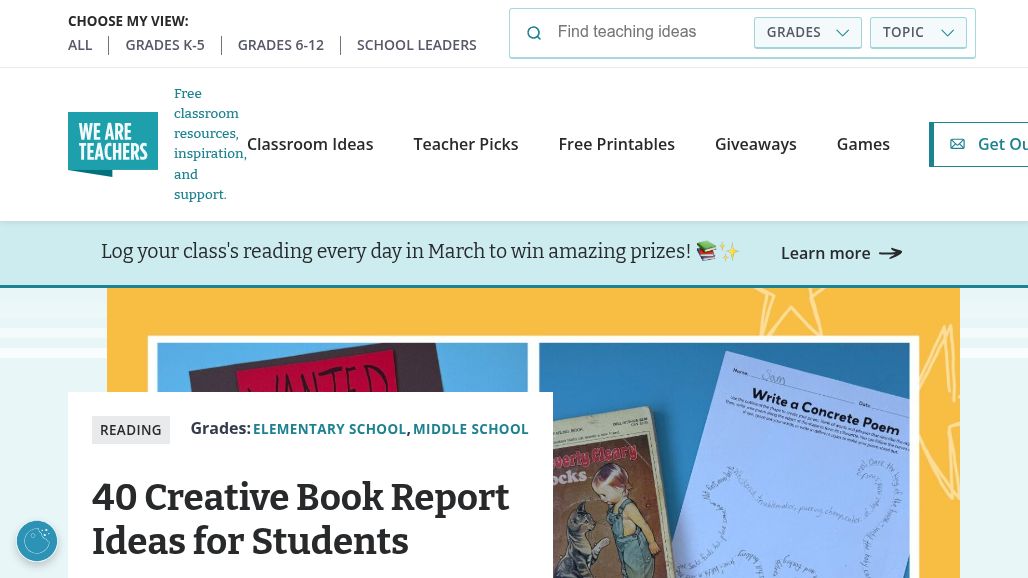
Task: Select the All view option
Action: [80, 45]
